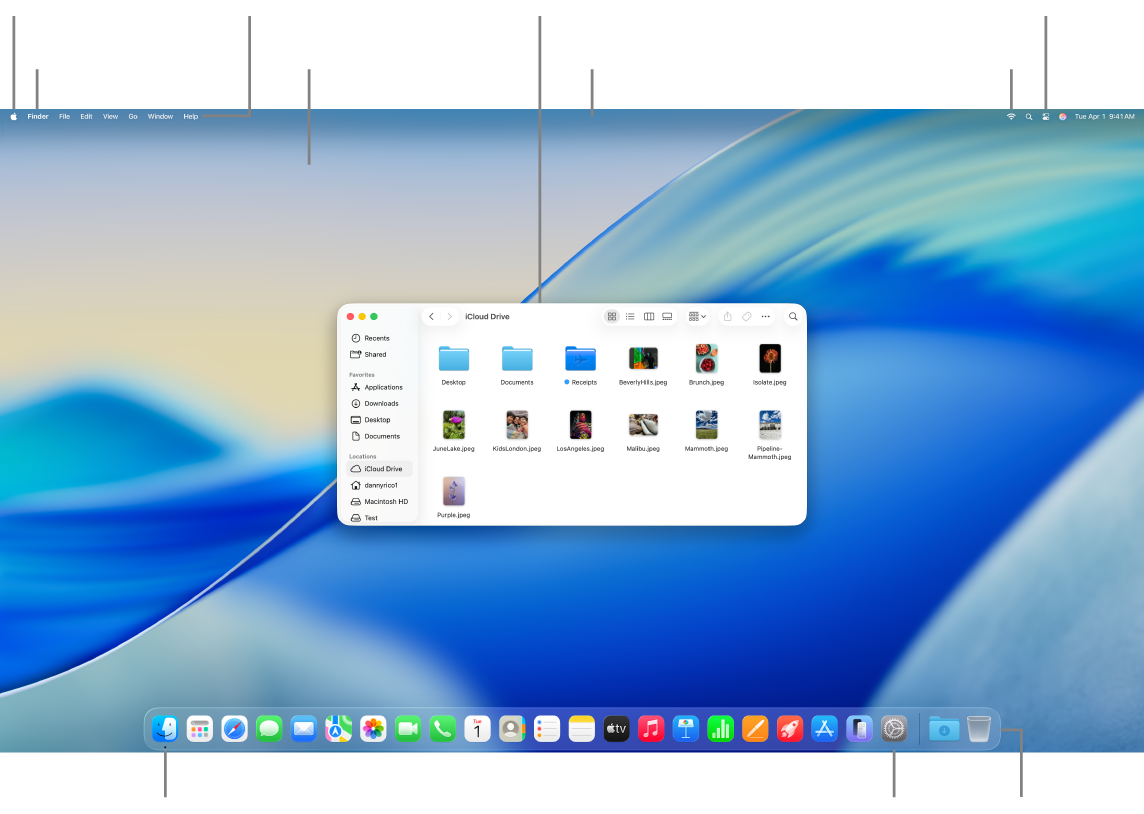Launch Maps from the Dock
The height and width of the screenshot is (814, 1144).
click(339, 729)
